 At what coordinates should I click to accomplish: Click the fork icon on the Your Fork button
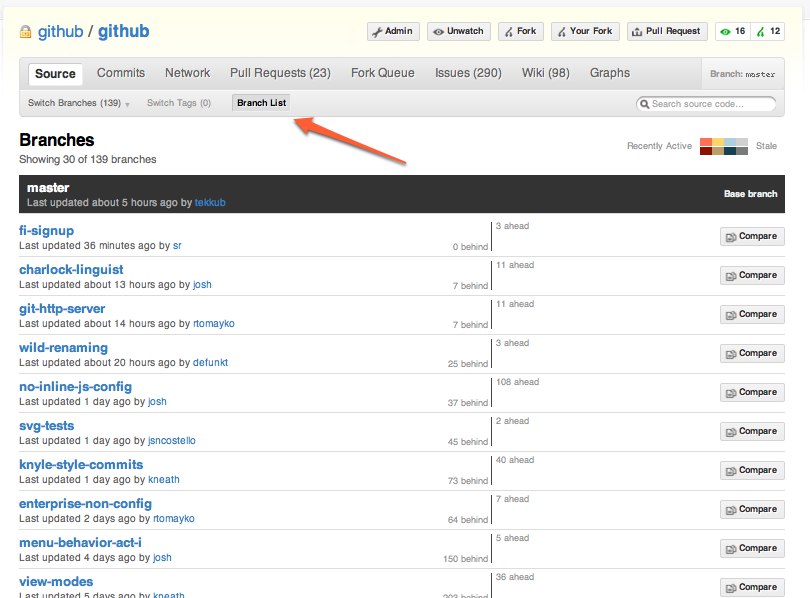click(x=562, y=32)
